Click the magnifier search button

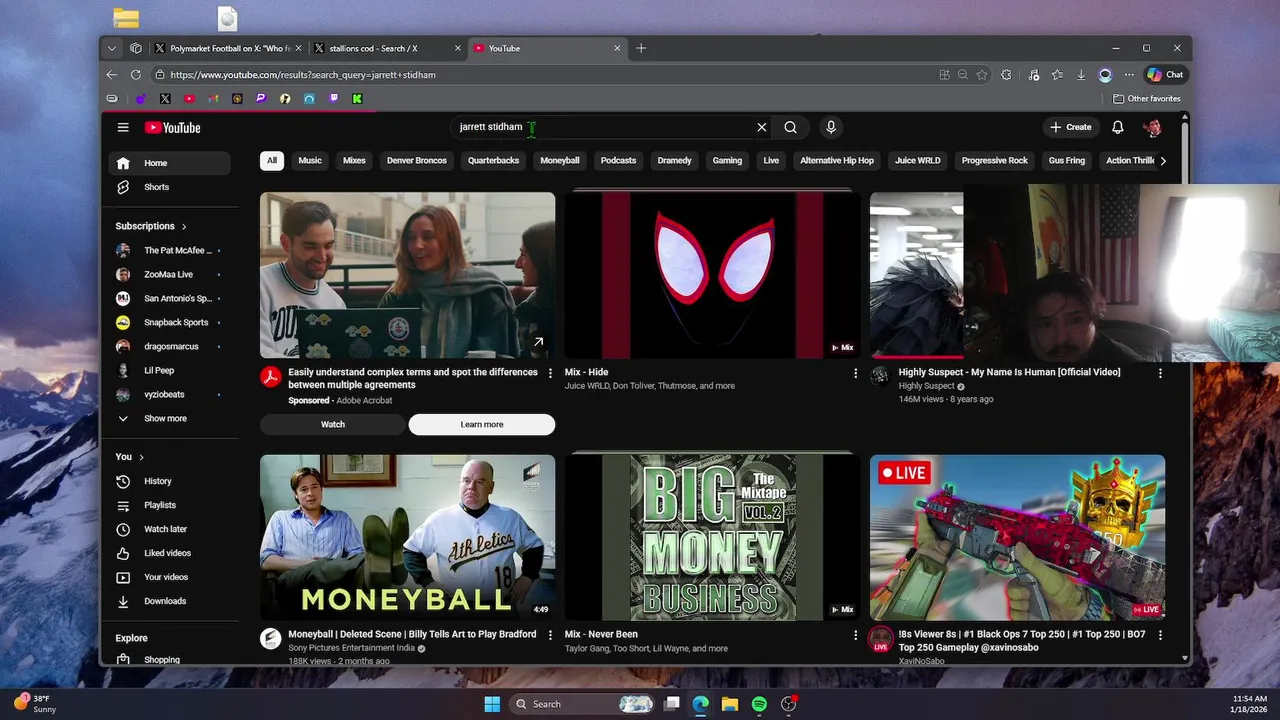point(790,127)
